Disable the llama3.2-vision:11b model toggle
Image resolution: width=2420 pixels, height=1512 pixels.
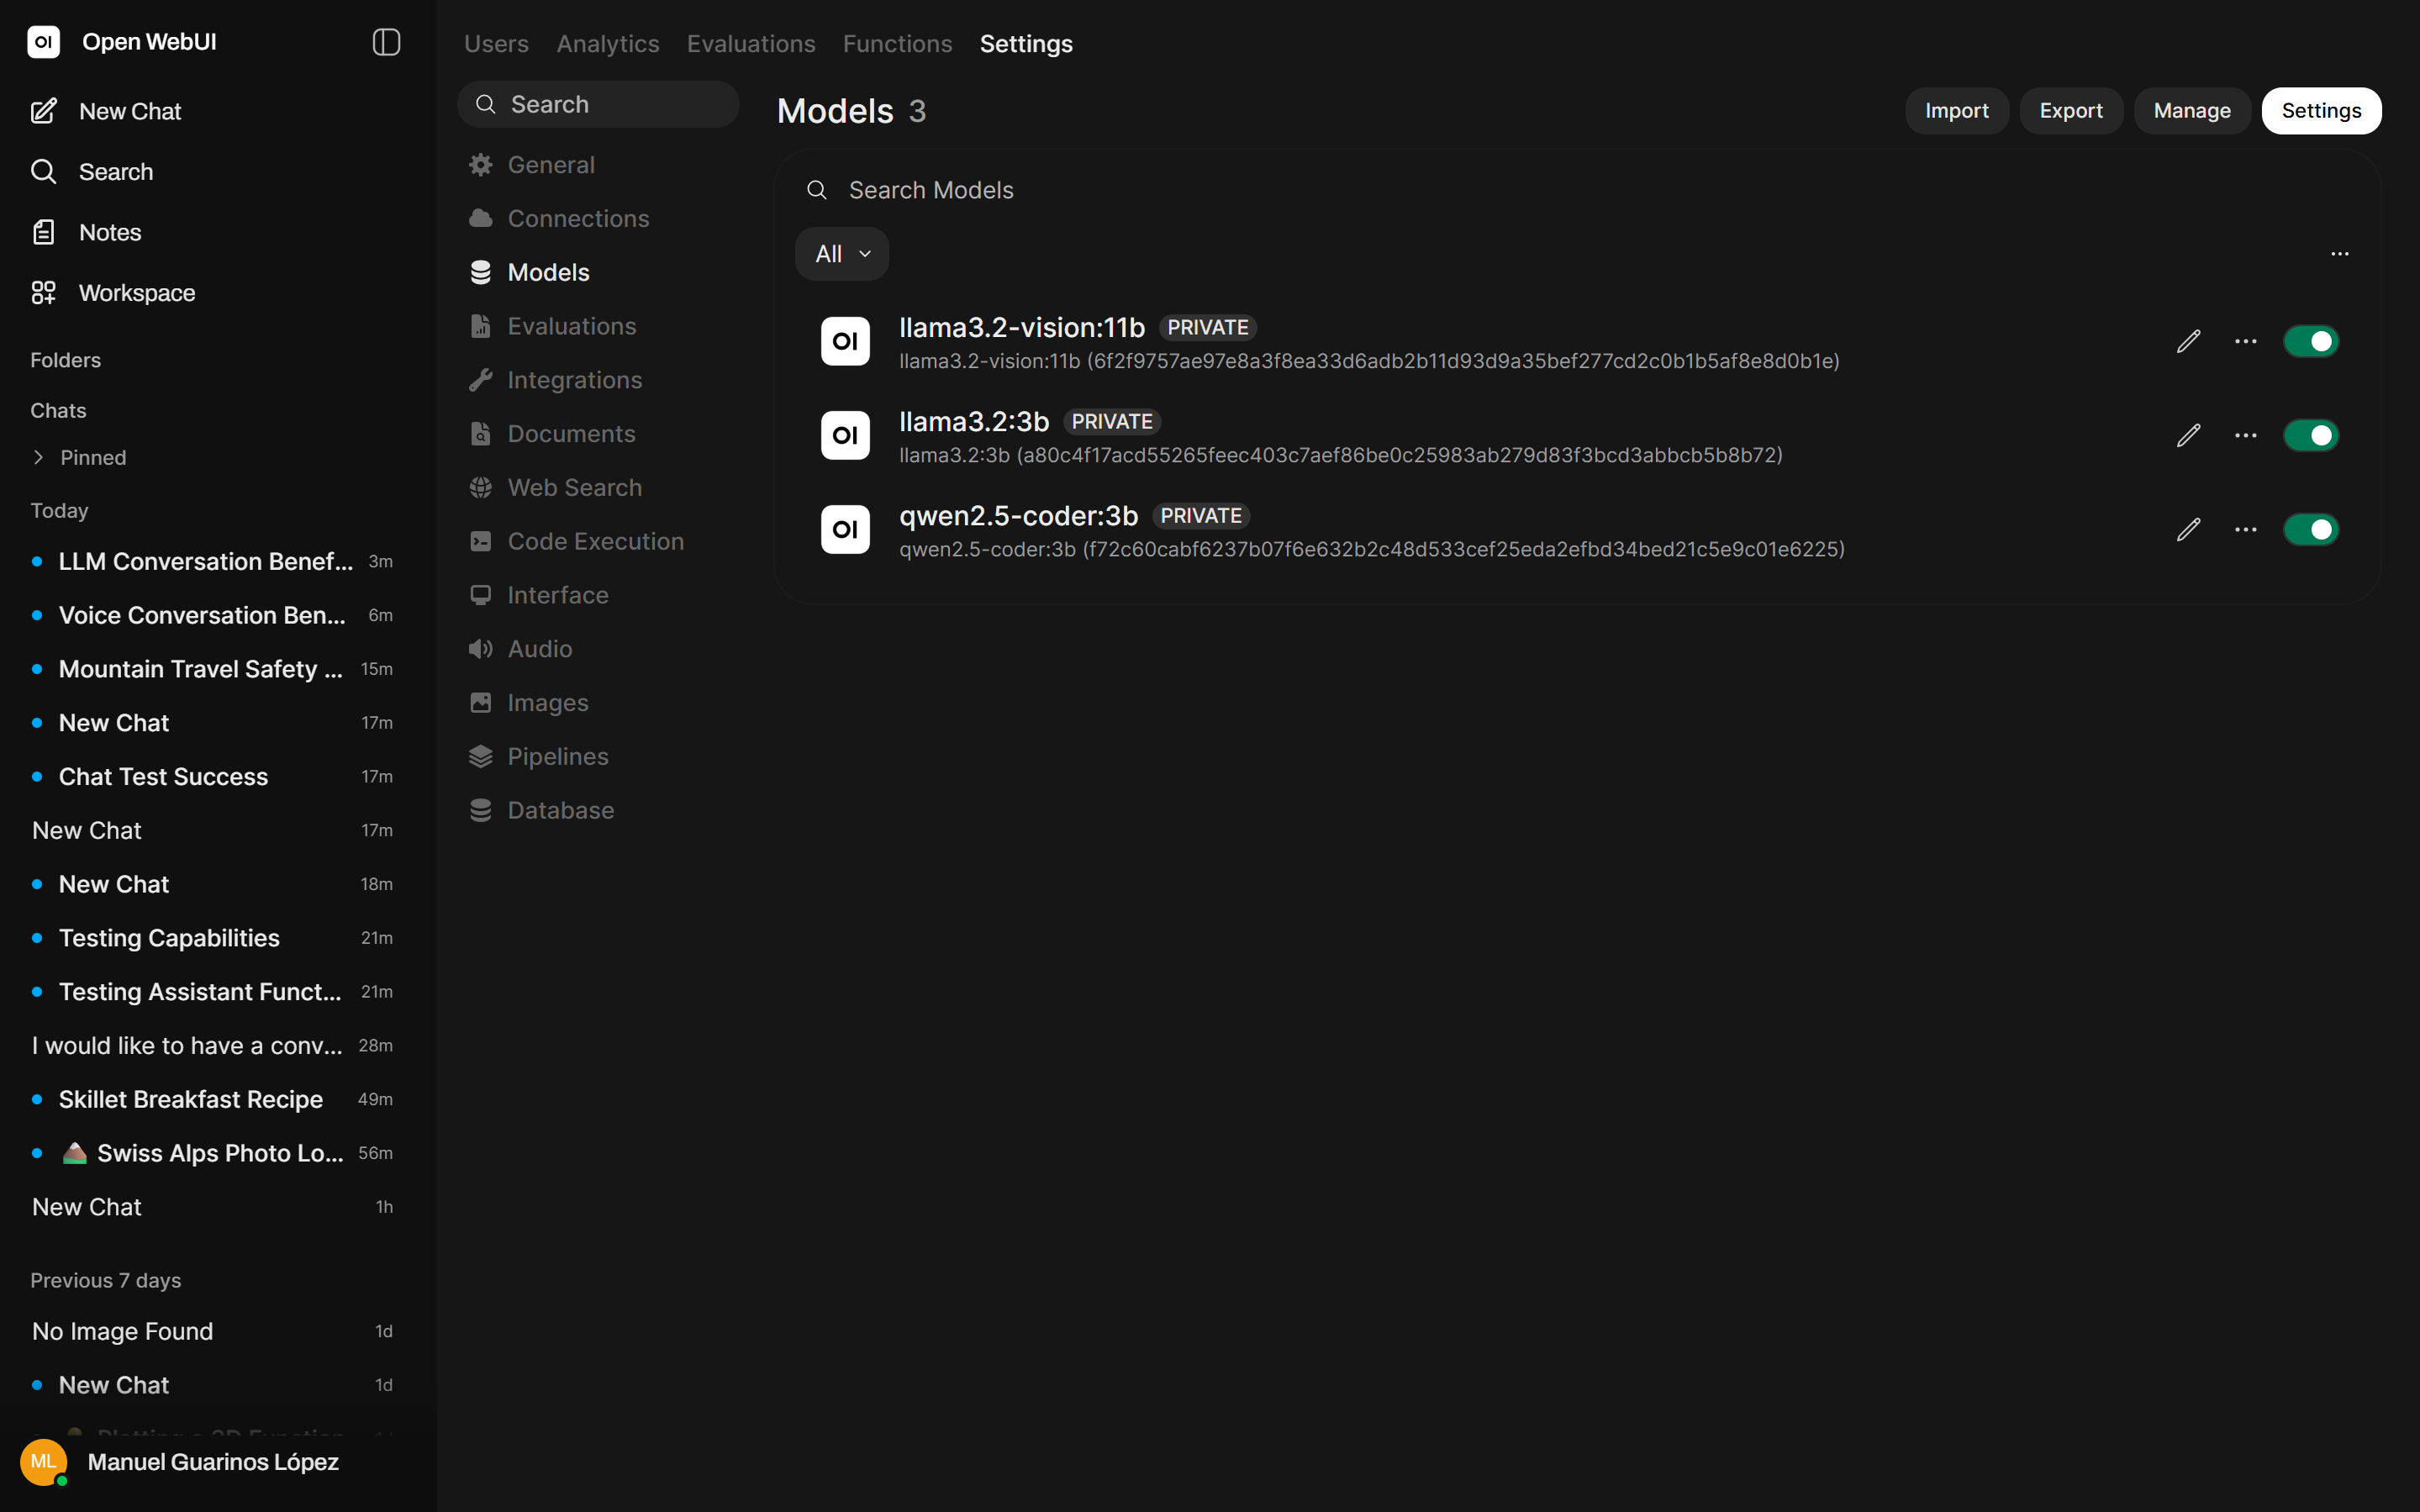click(x=2310, y=341)
